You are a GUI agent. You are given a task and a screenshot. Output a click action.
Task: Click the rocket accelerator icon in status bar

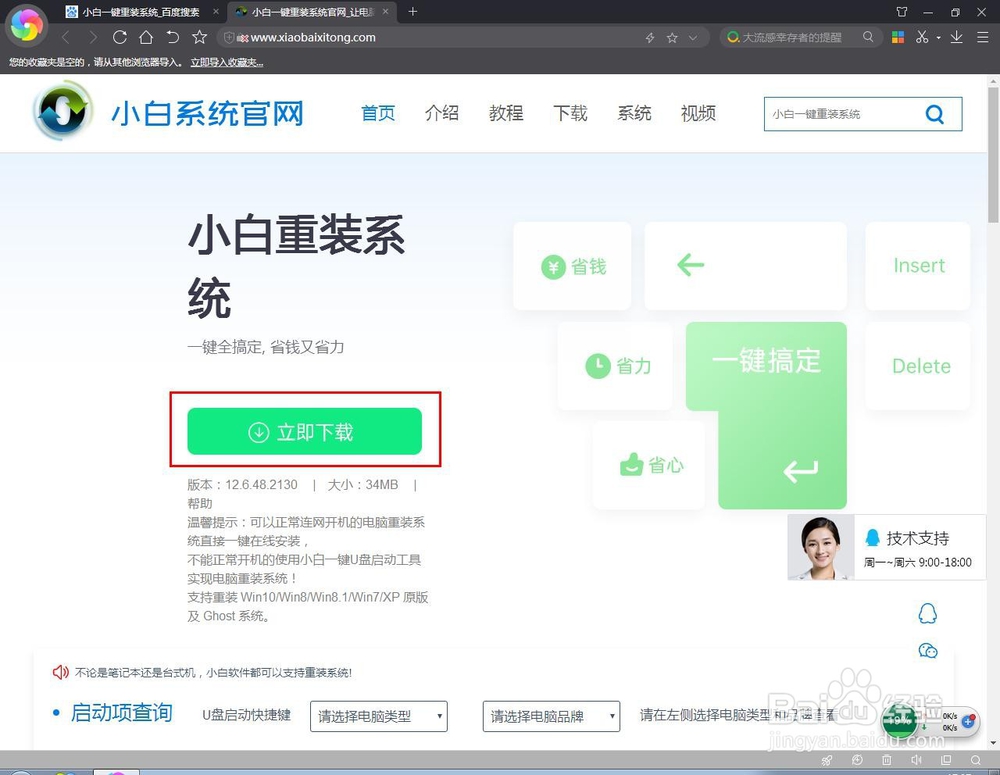pyautogui.click(x=827, y=760)
